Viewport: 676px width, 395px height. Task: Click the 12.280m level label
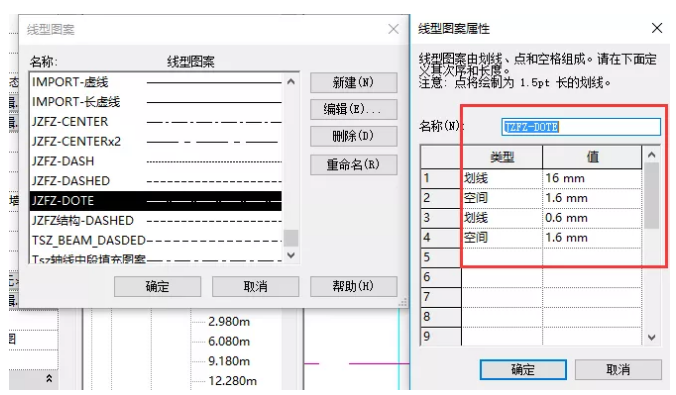pyautogui.click(x=232, y=381)
